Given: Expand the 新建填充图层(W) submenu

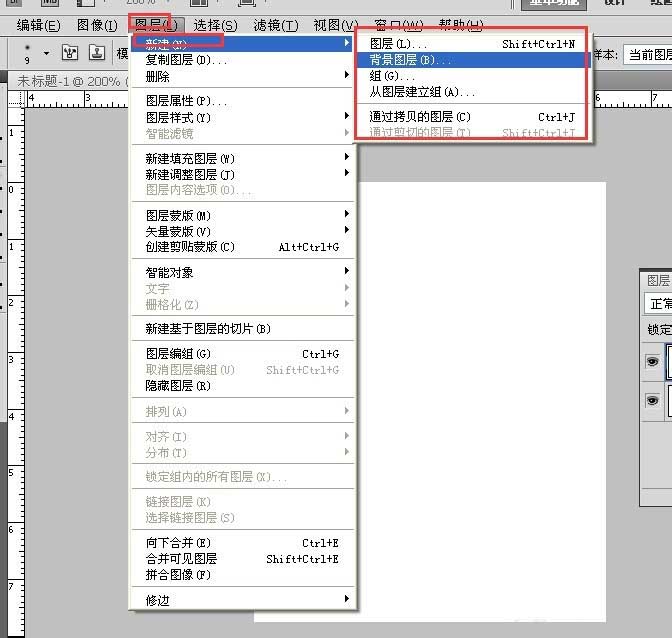Looking at the screenshot, I should 242,159.
